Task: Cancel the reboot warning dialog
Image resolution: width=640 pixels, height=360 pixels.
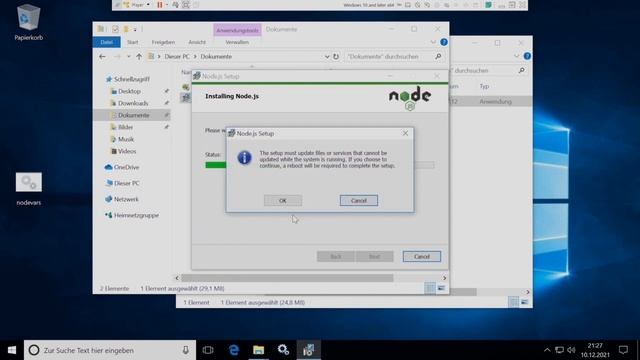Action: click(x=358, y=200)
